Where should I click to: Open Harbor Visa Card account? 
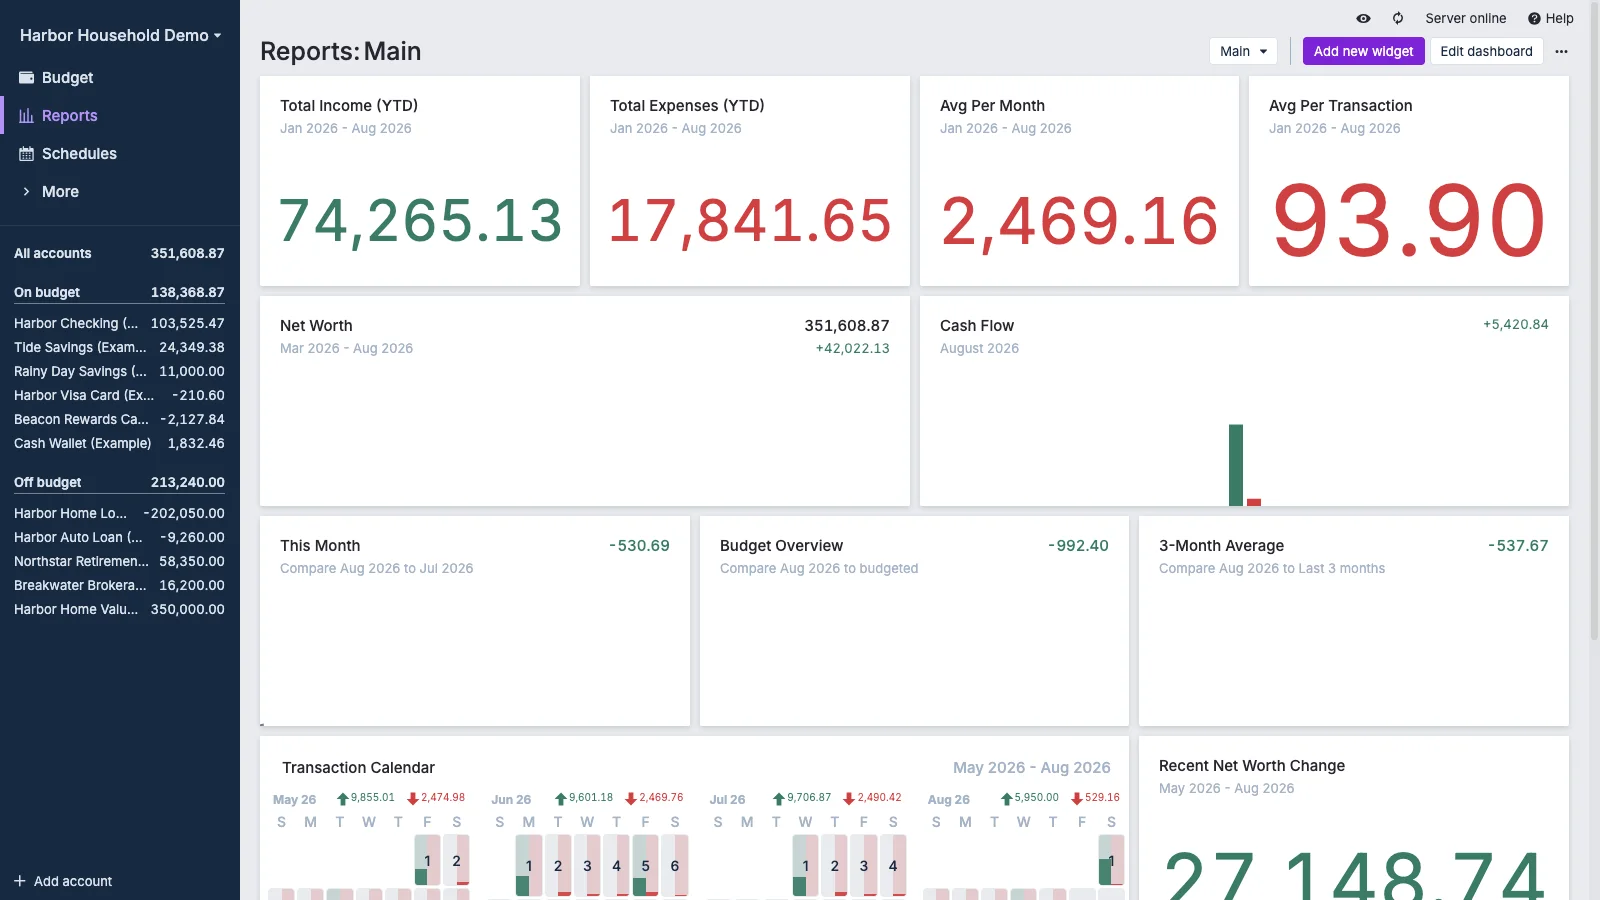(119, 395)
